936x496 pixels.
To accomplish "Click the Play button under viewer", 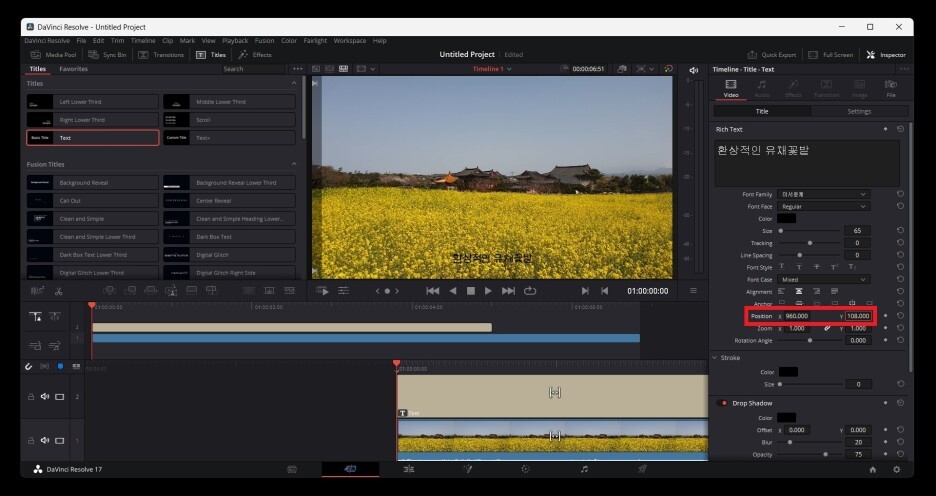I will [x=488, y=291].
